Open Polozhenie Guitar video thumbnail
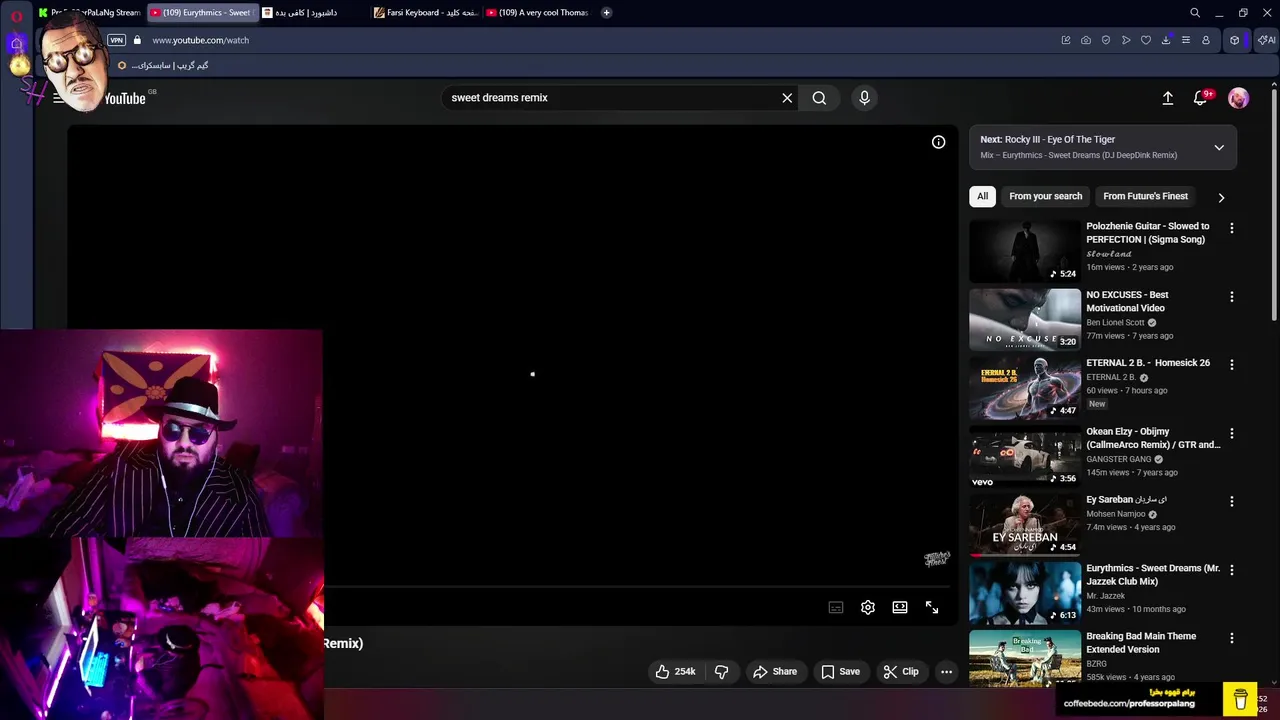The width and height of the screenshot is (1280, 720). 1025,251
